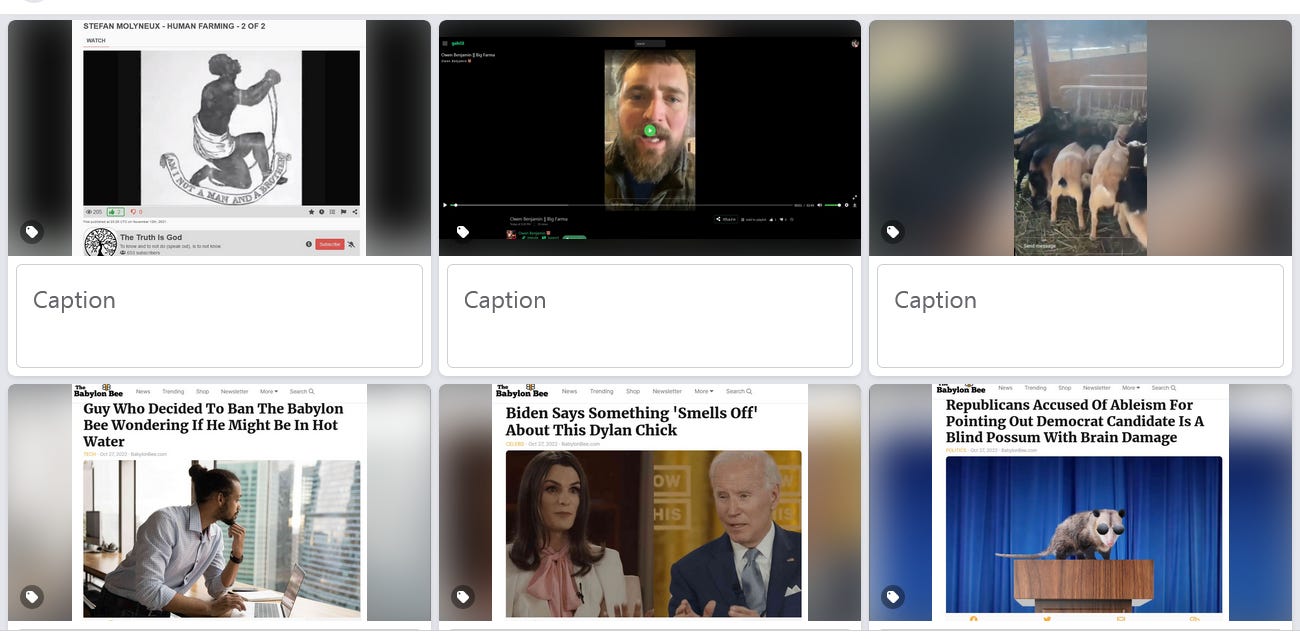This screenshot has width=1300, height=639.
Task: Click tag icon on 'Ban The Babylon Bee' image
Action: [32, 597]
